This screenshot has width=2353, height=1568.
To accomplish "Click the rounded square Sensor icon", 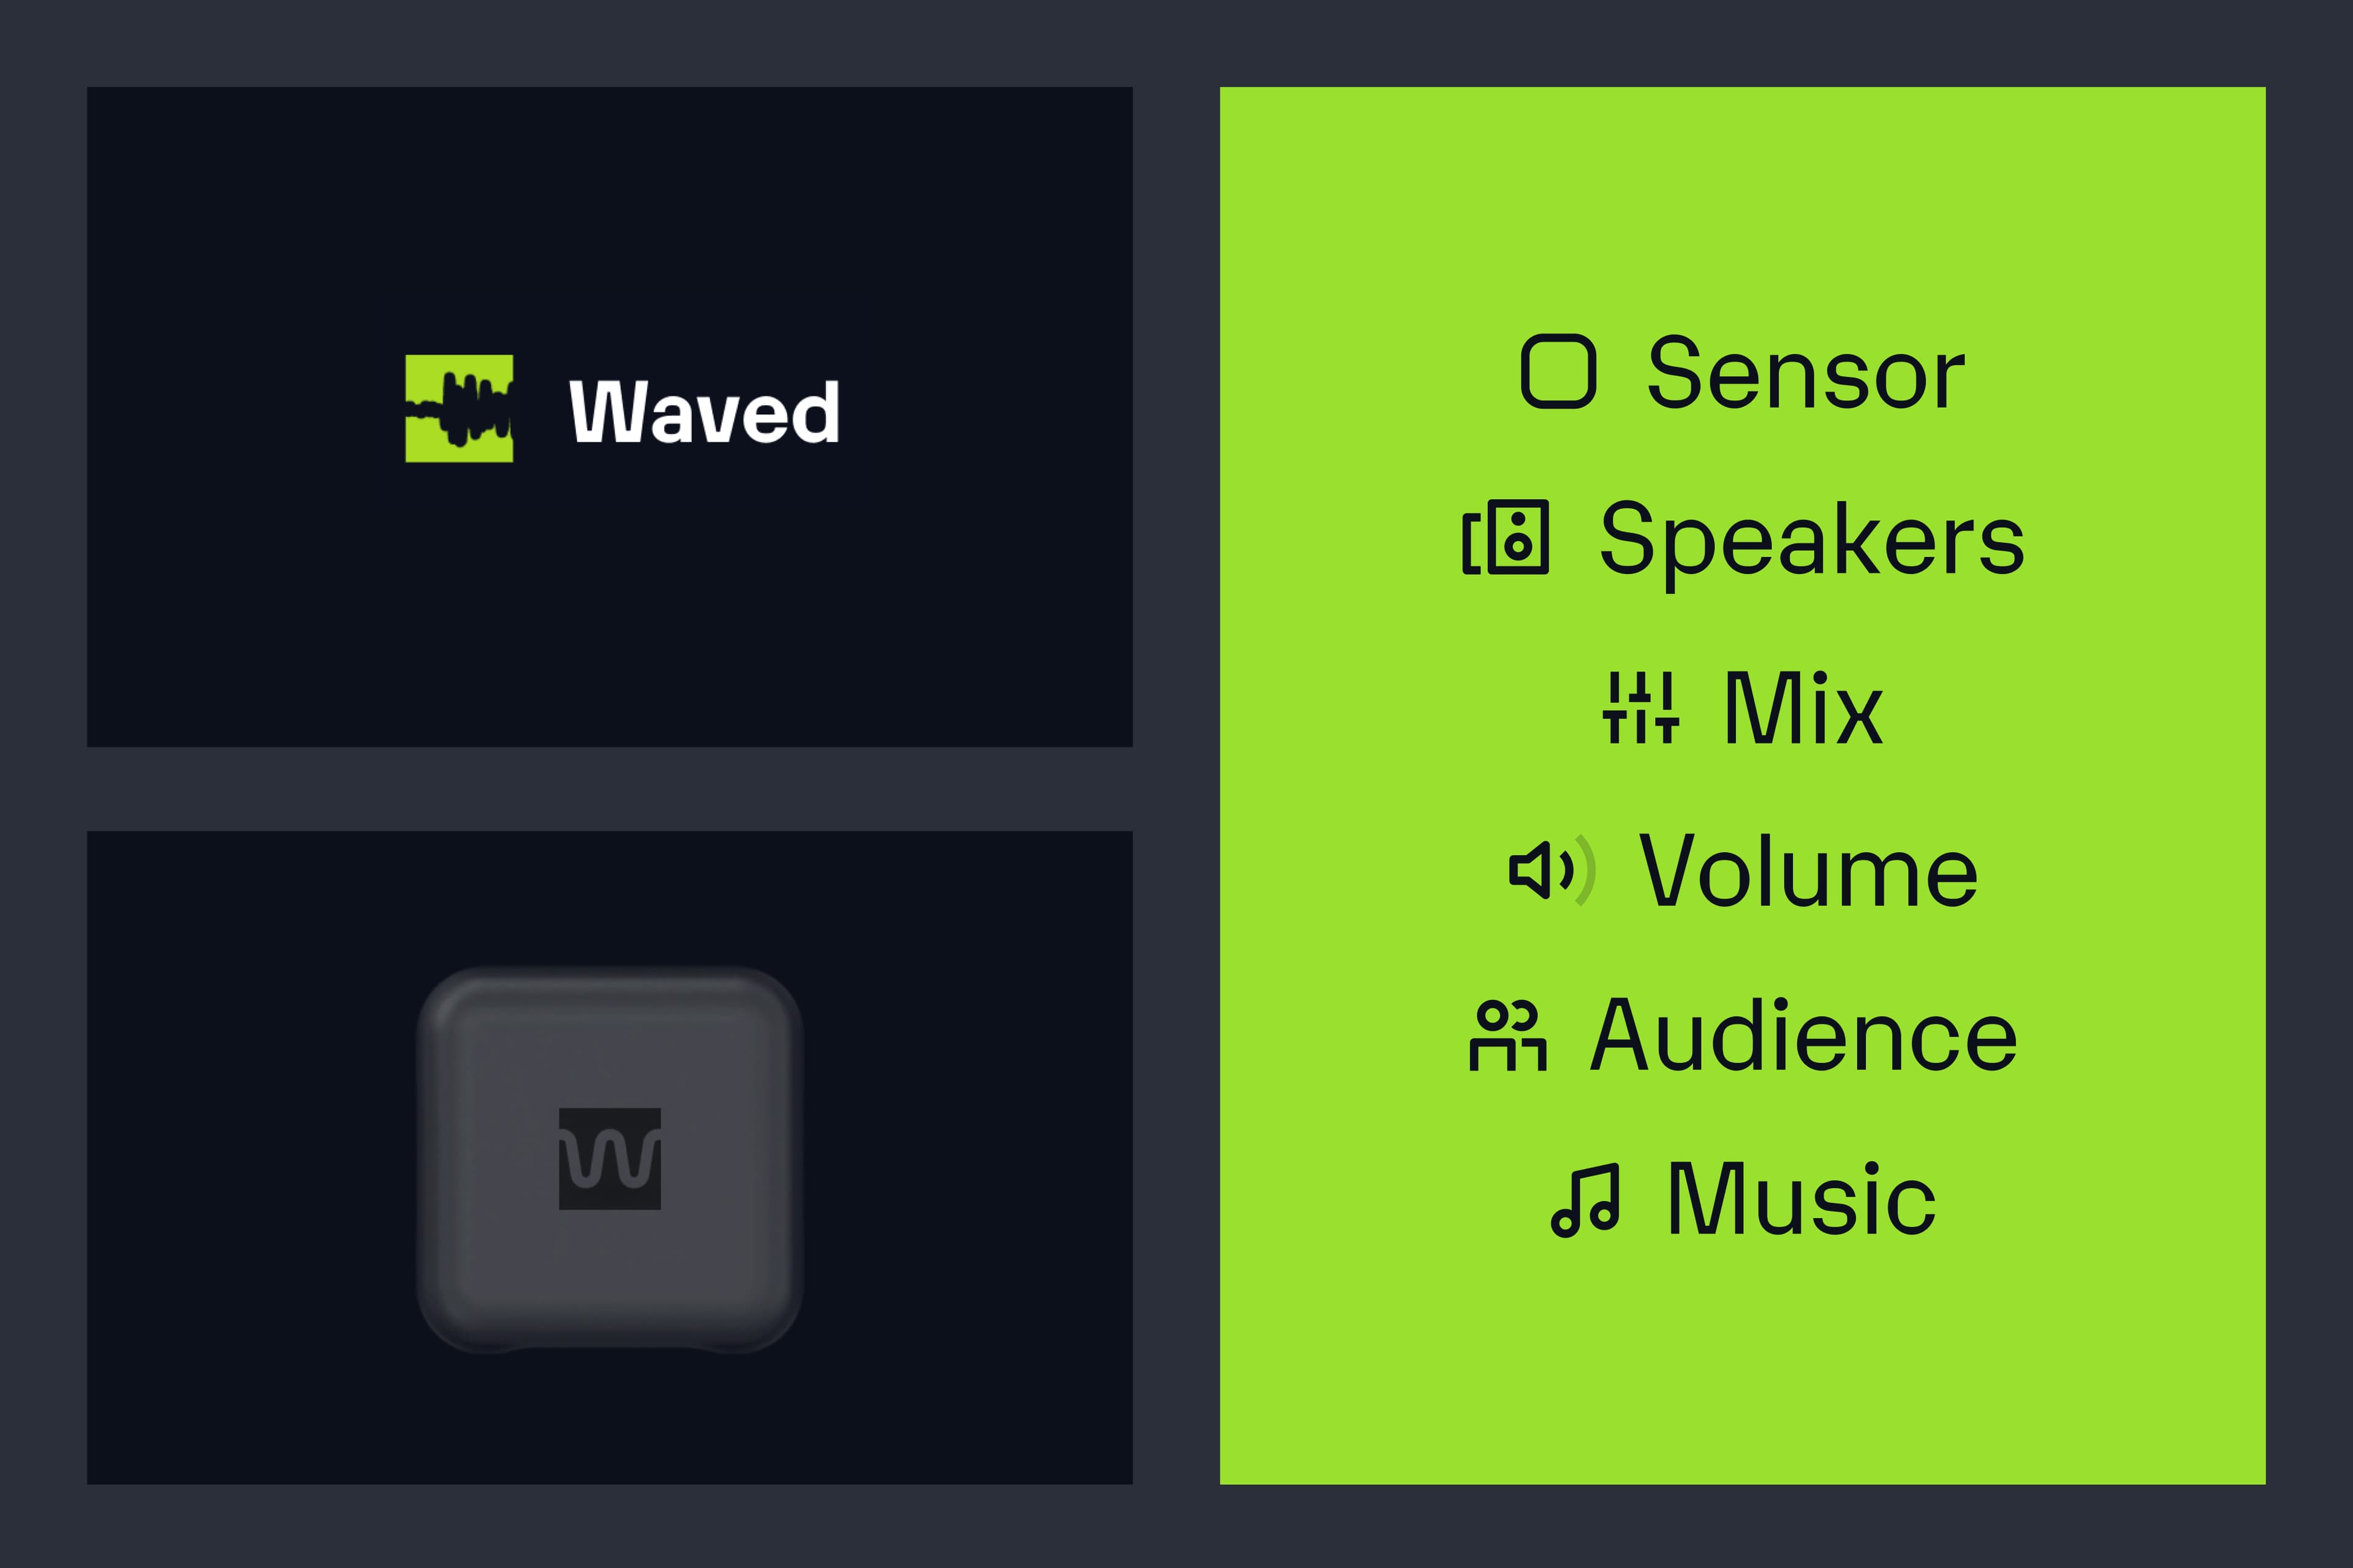I will pos(1557,371).
